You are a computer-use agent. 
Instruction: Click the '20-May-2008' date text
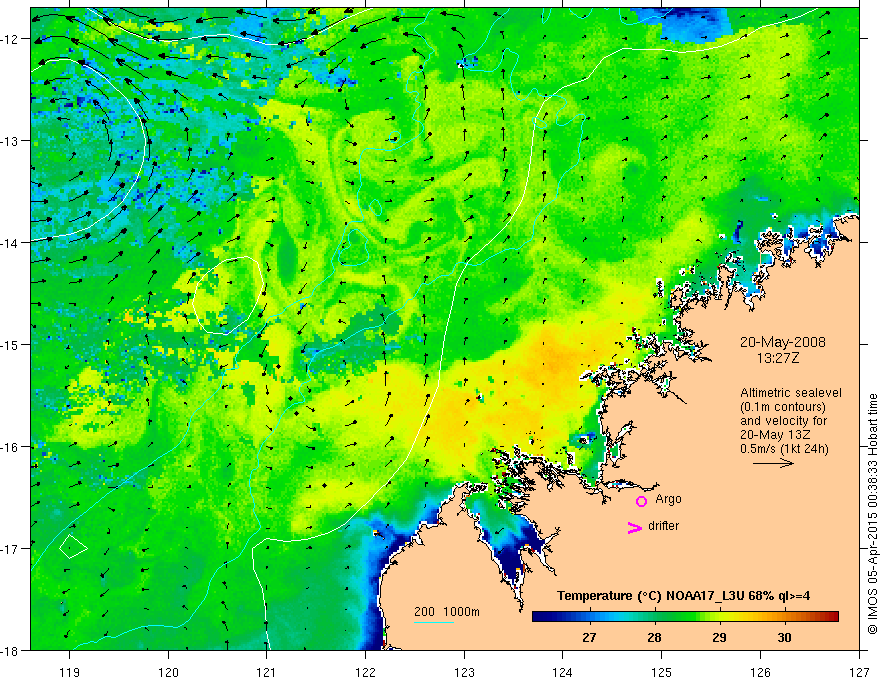pyautogui.click(x=782, y=342)
